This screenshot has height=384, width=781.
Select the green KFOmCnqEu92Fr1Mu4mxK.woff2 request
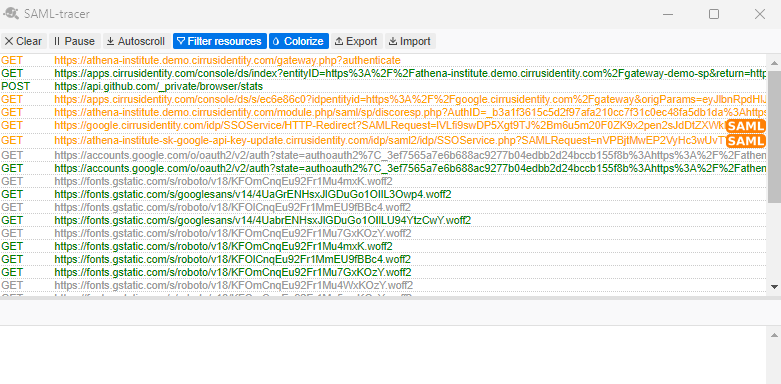coord(384,246)
